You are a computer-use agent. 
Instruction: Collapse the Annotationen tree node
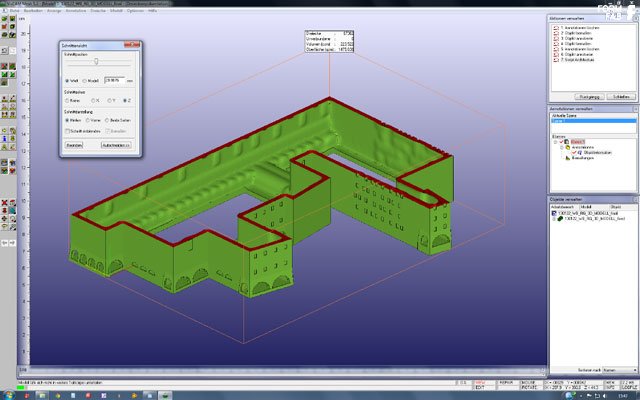tap(562, 147)
